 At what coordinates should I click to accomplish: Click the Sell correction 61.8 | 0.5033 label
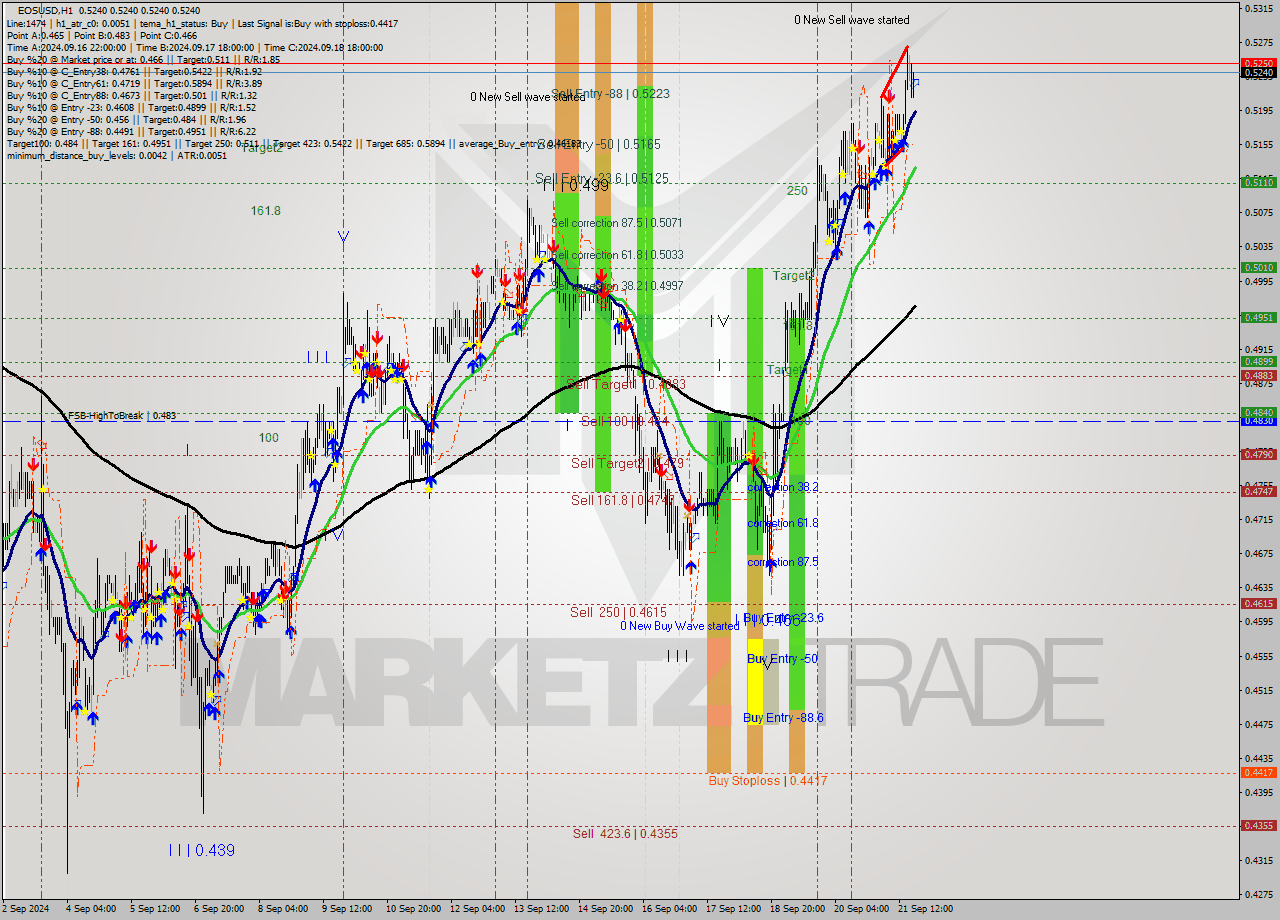(x=618, y=255)
